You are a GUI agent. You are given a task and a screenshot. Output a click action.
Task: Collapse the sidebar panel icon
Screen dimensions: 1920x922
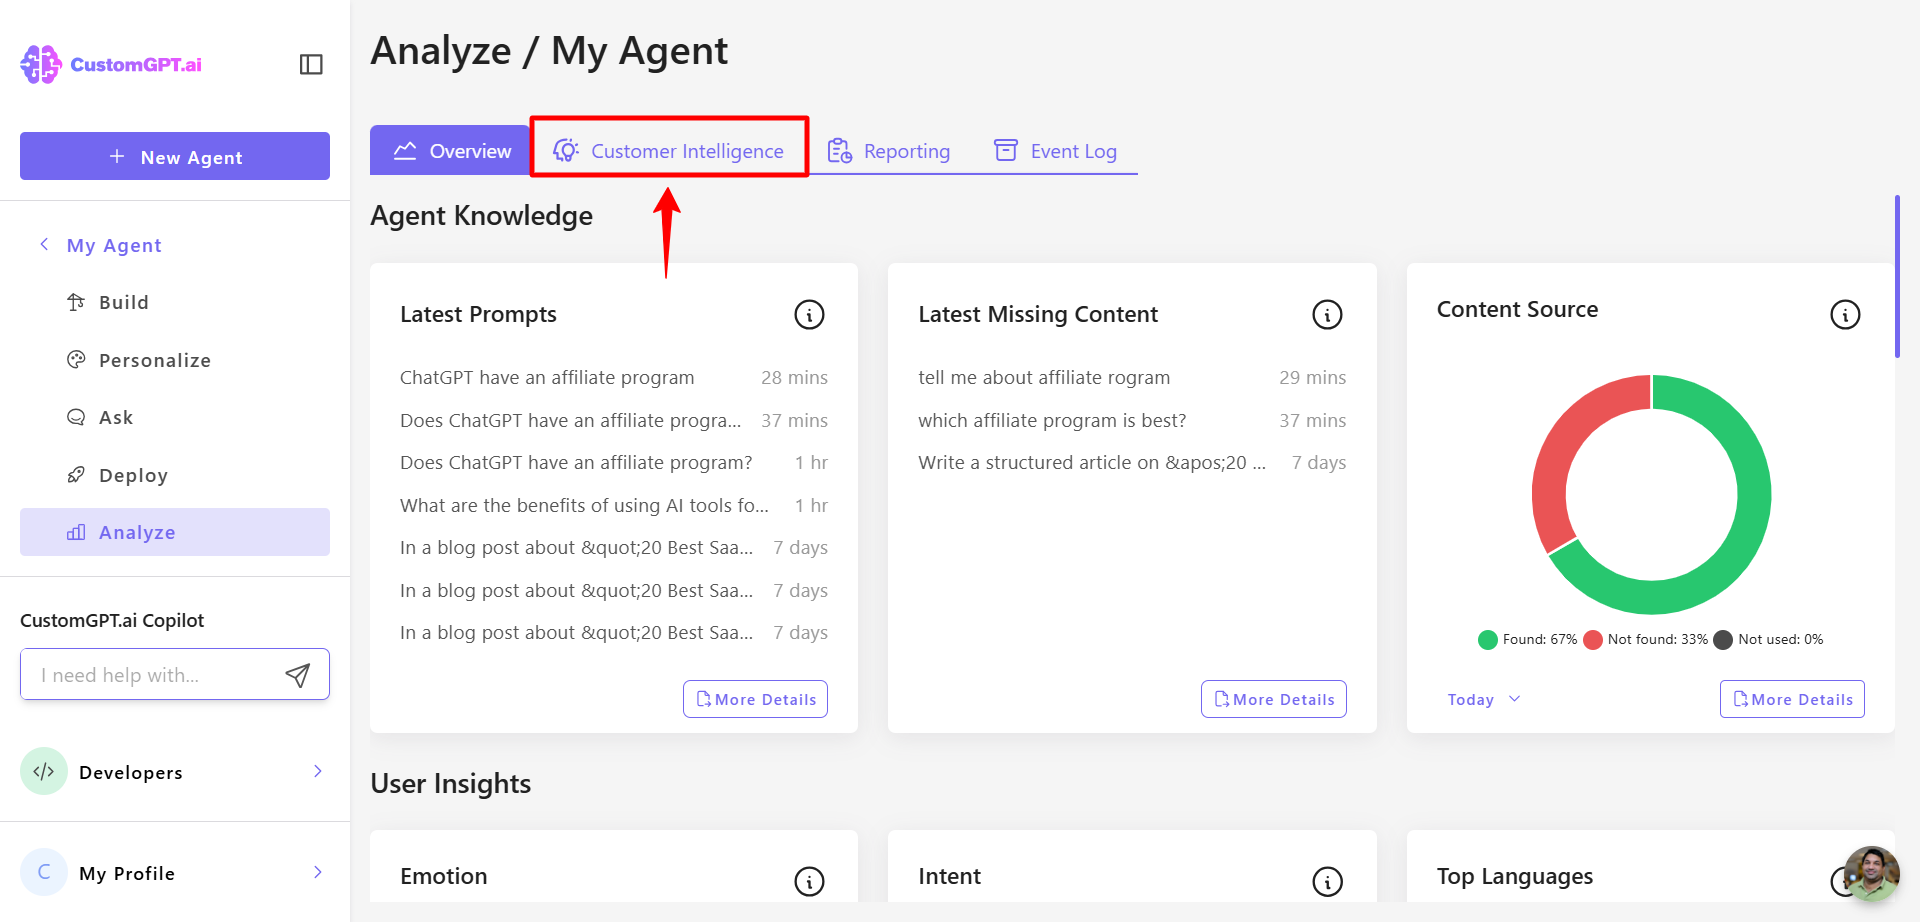tap(311, 64)
